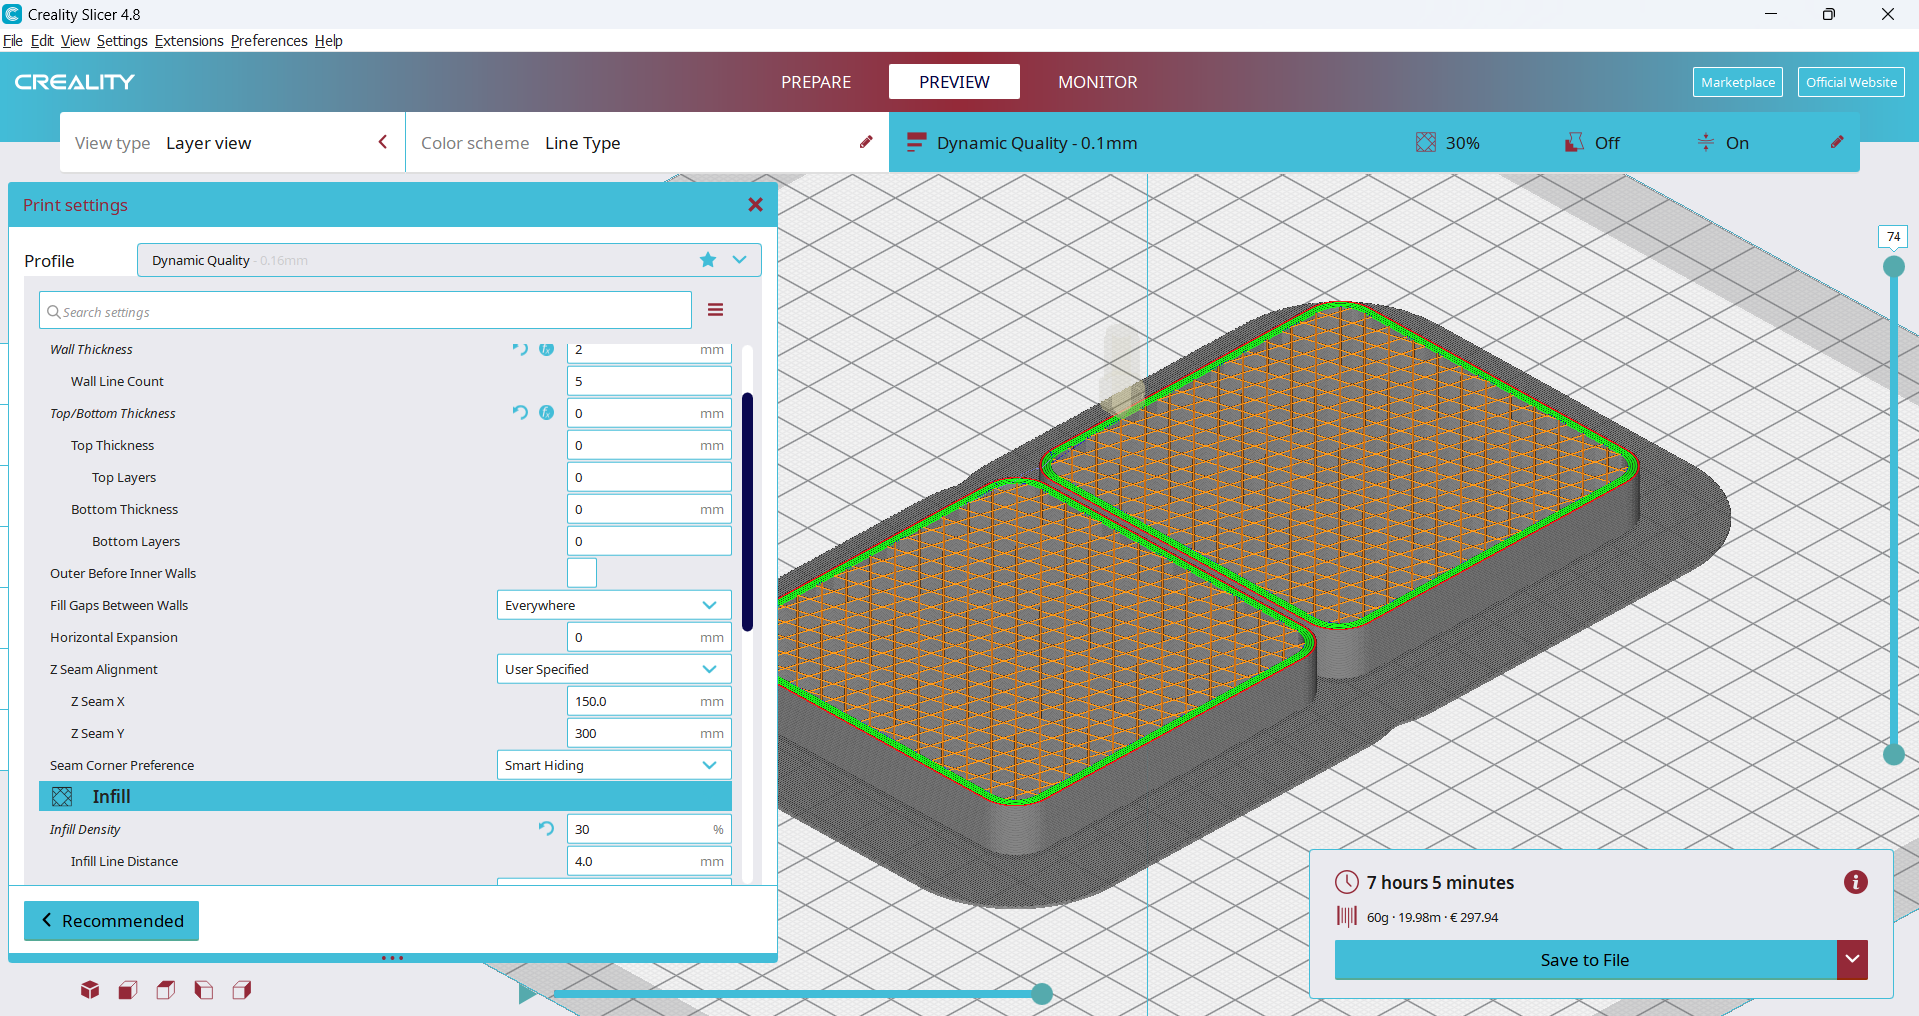Open the Marketplace
The height and width of the screenshot is (1016, 1919).
pos(1738,82)
